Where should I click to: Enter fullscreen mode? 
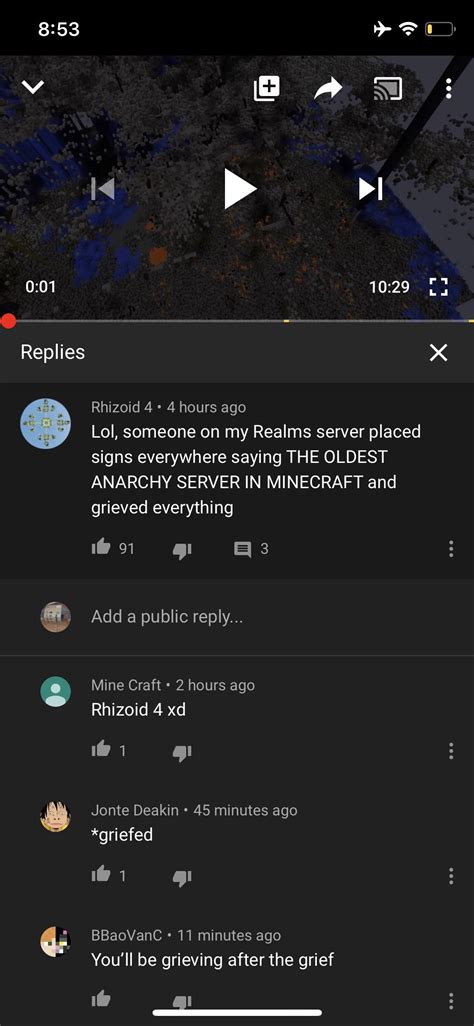click(x=438, y=287)
